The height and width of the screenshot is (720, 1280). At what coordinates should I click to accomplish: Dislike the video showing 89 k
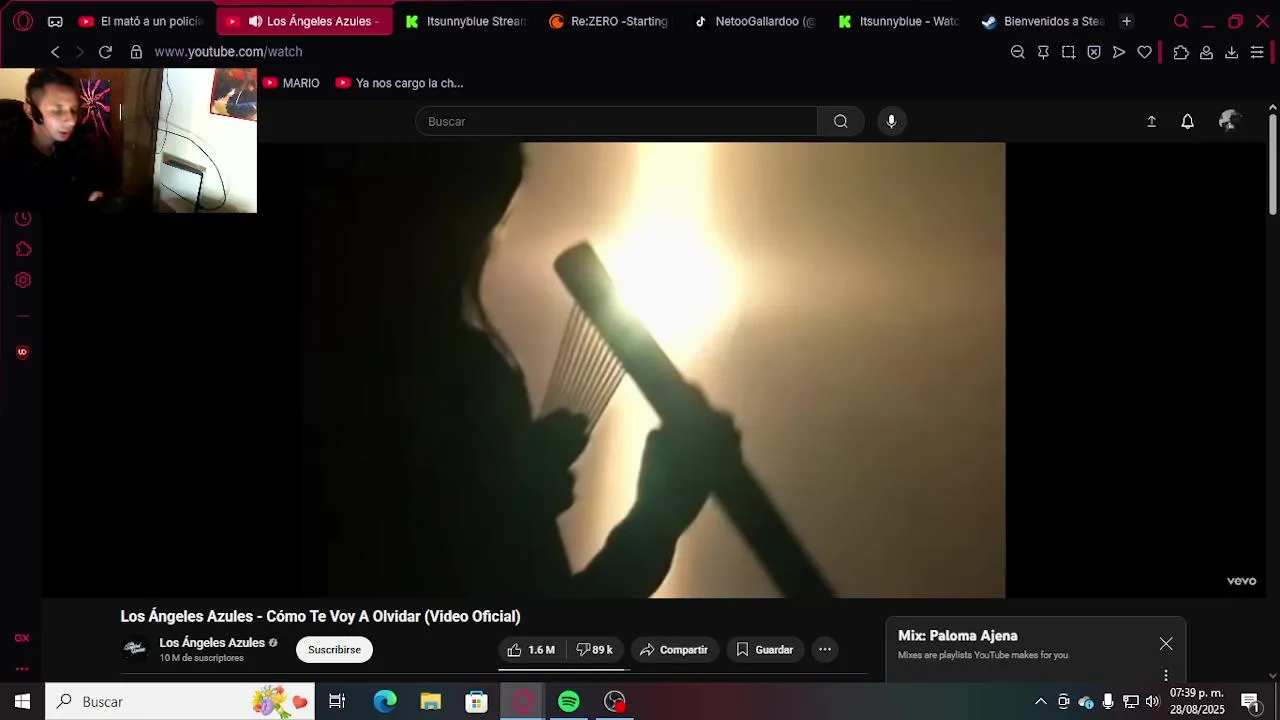pyautogui.click(x=596, y=650)
